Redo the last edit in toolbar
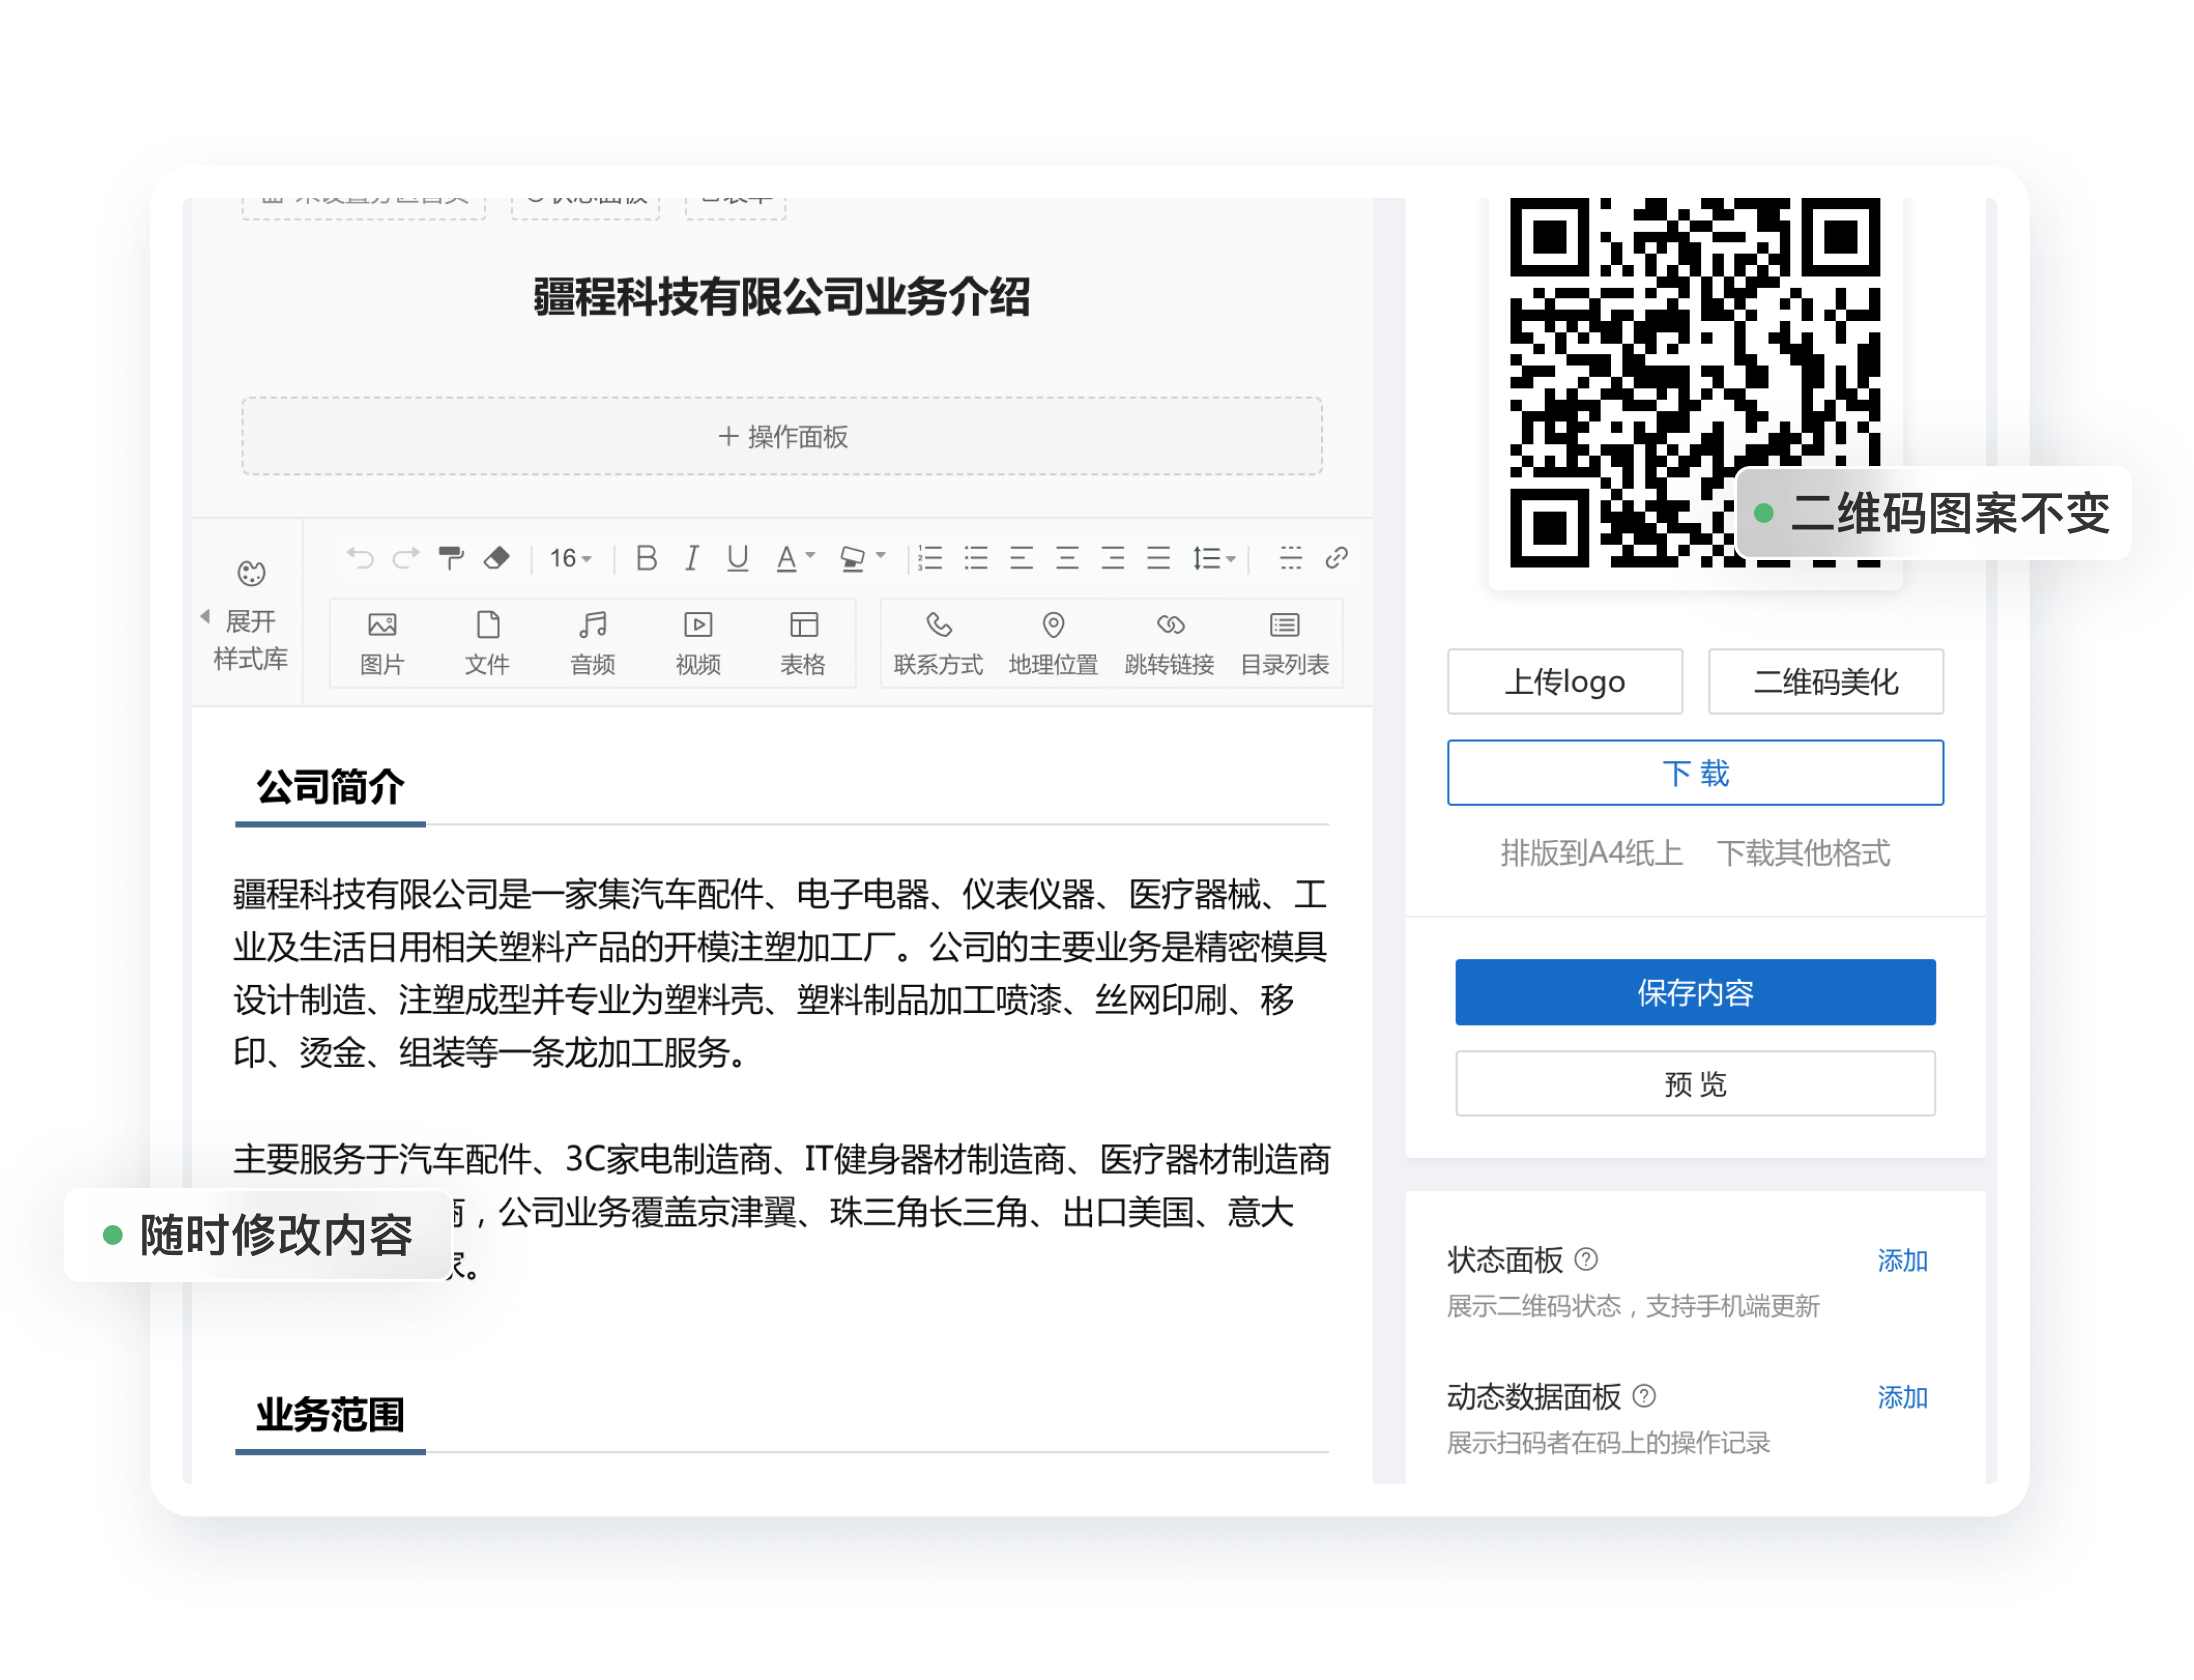This screenshot has height=1680, width=2194. pos(405,558)
